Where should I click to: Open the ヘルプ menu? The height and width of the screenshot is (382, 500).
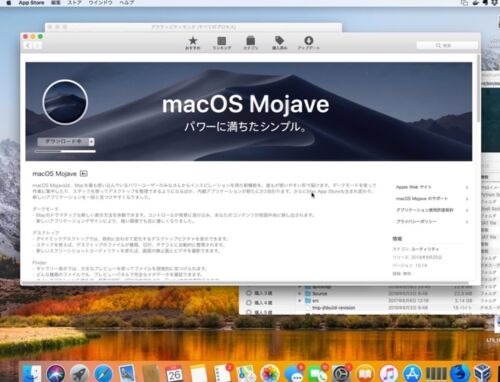point(127,3)
